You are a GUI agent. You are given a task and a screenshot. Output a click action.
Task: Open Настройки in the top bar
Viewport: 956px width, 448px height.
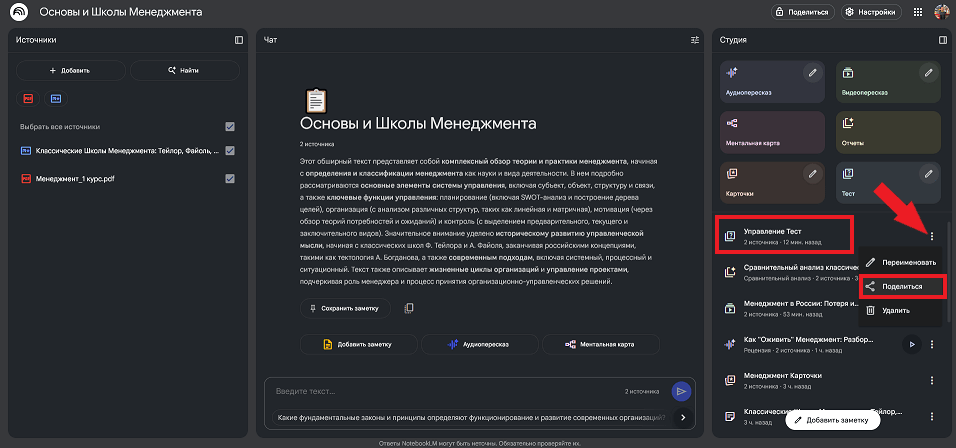872,12
